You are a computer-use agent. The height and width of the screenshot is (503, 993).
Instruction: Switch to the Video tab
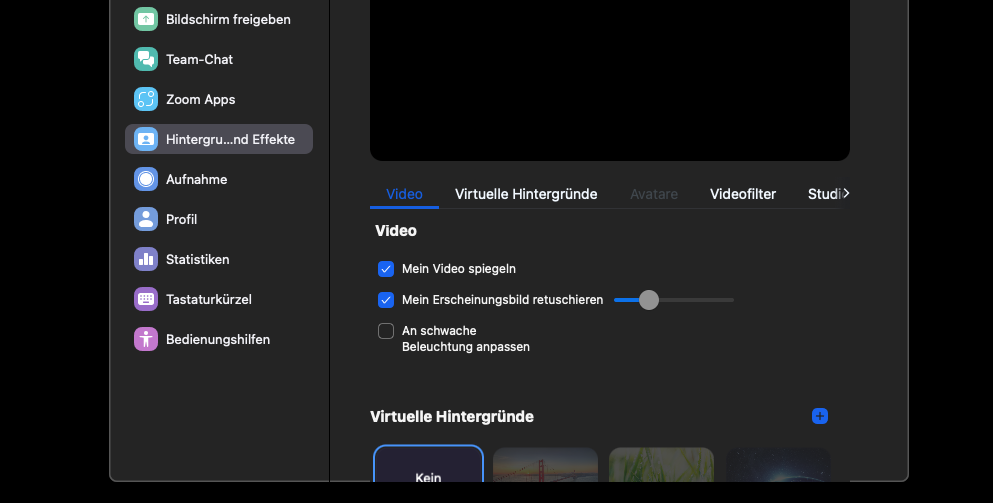(404, 194)
